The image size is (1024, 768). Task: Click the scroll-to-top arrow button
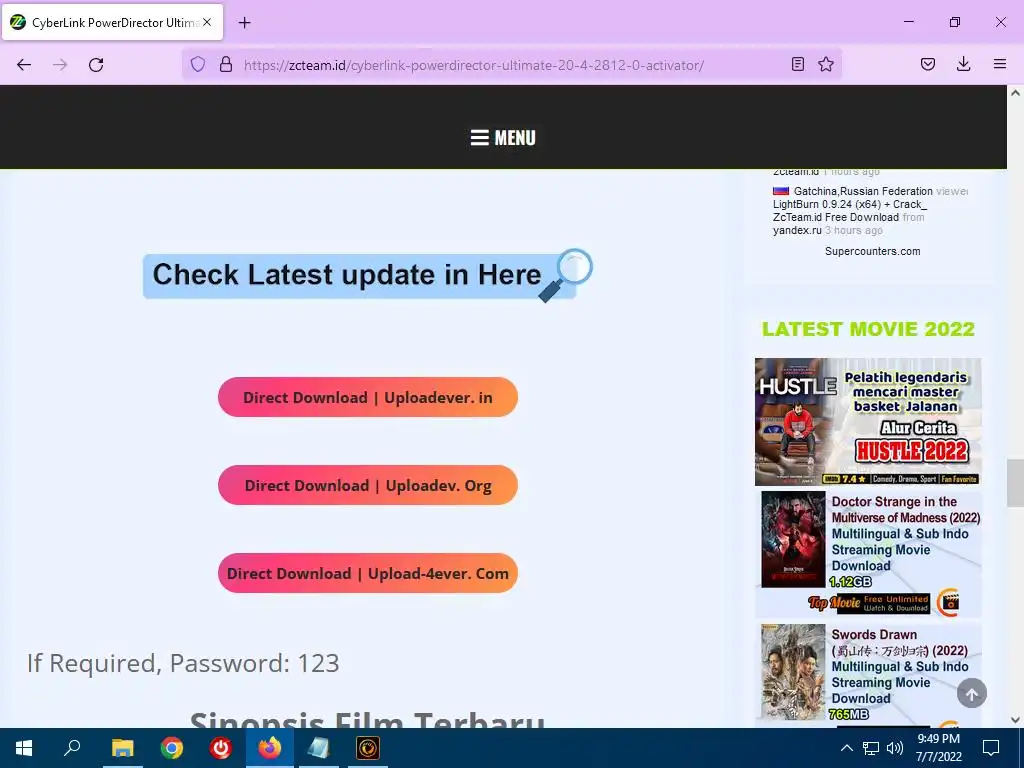click(x=972, y=694)
